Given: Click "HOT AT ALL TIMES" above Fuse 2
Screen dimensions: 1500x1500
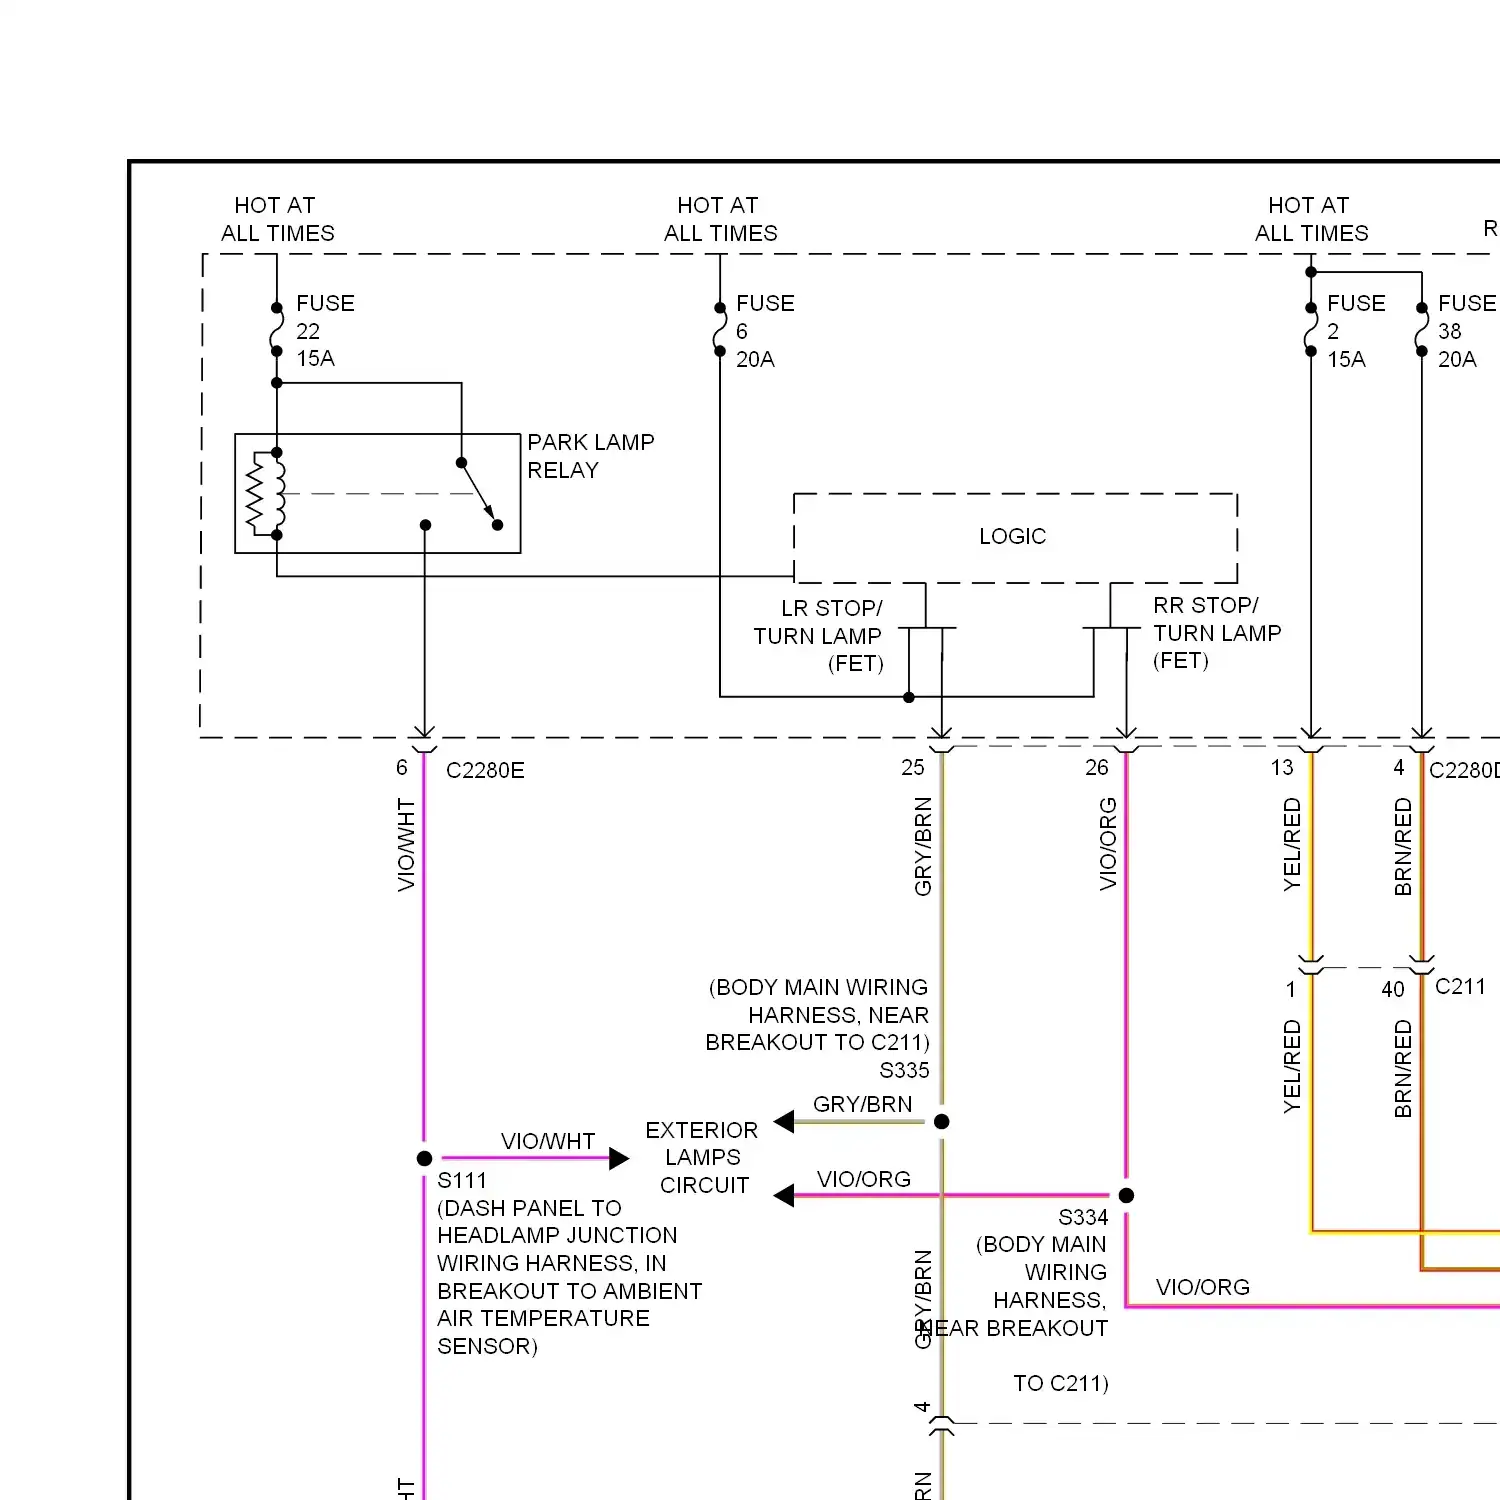Looking at the screenshot, I should (x=1311, y=219).
